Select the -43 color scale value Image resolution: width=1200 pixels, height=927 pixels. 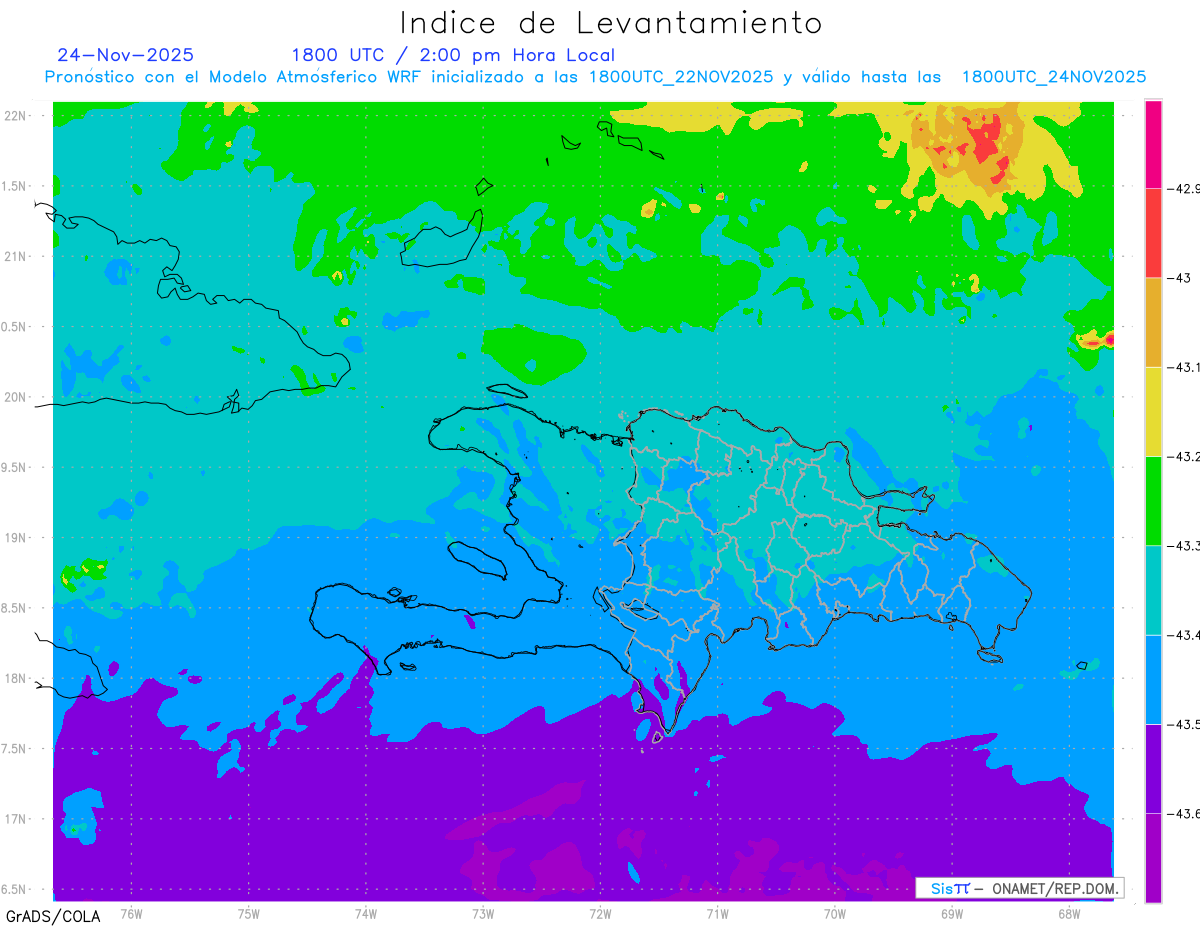[1178, 277]
